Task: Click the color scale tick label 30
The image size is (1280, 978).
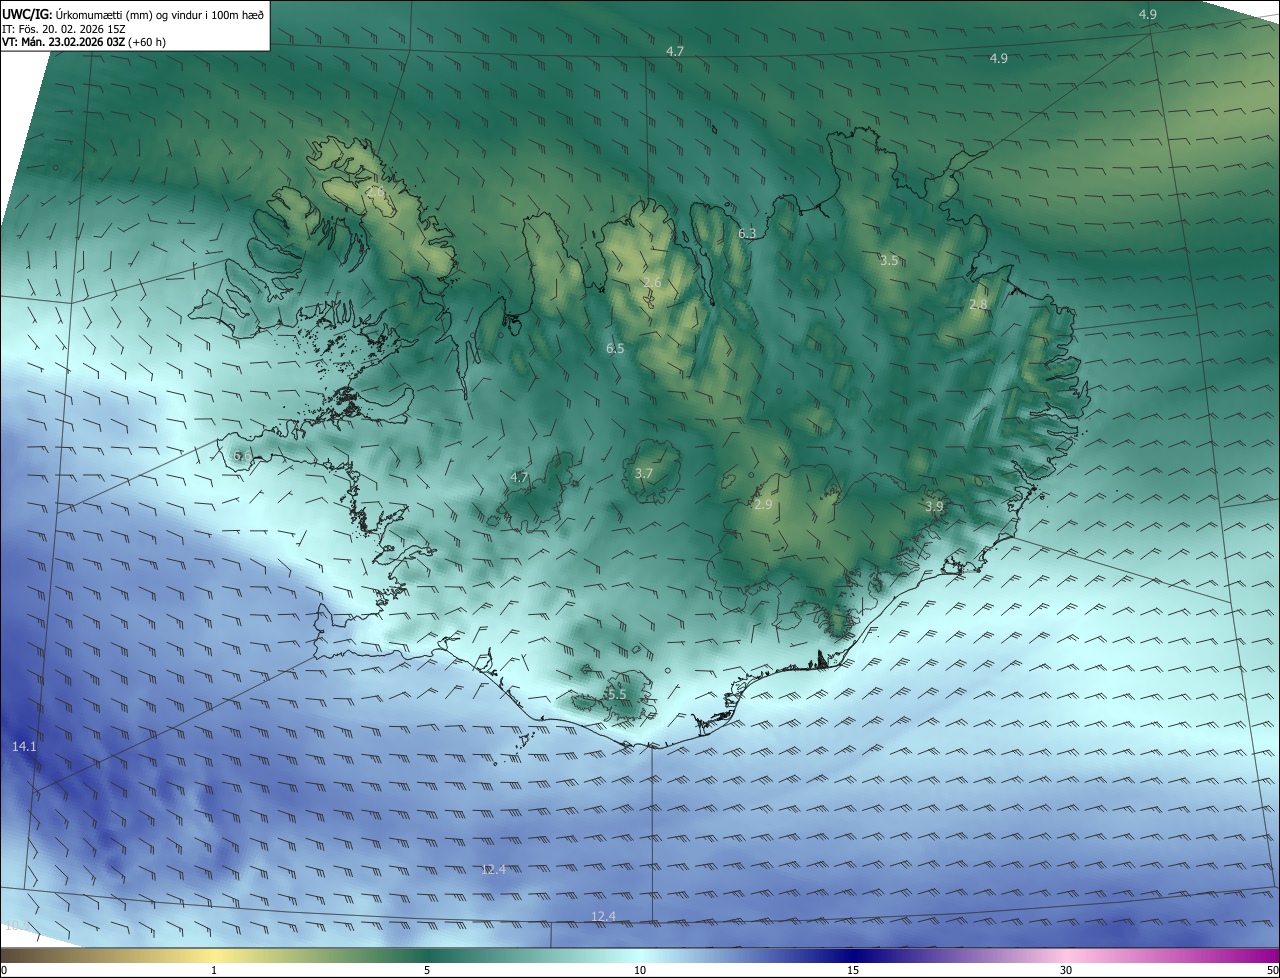Action: 1066,970
